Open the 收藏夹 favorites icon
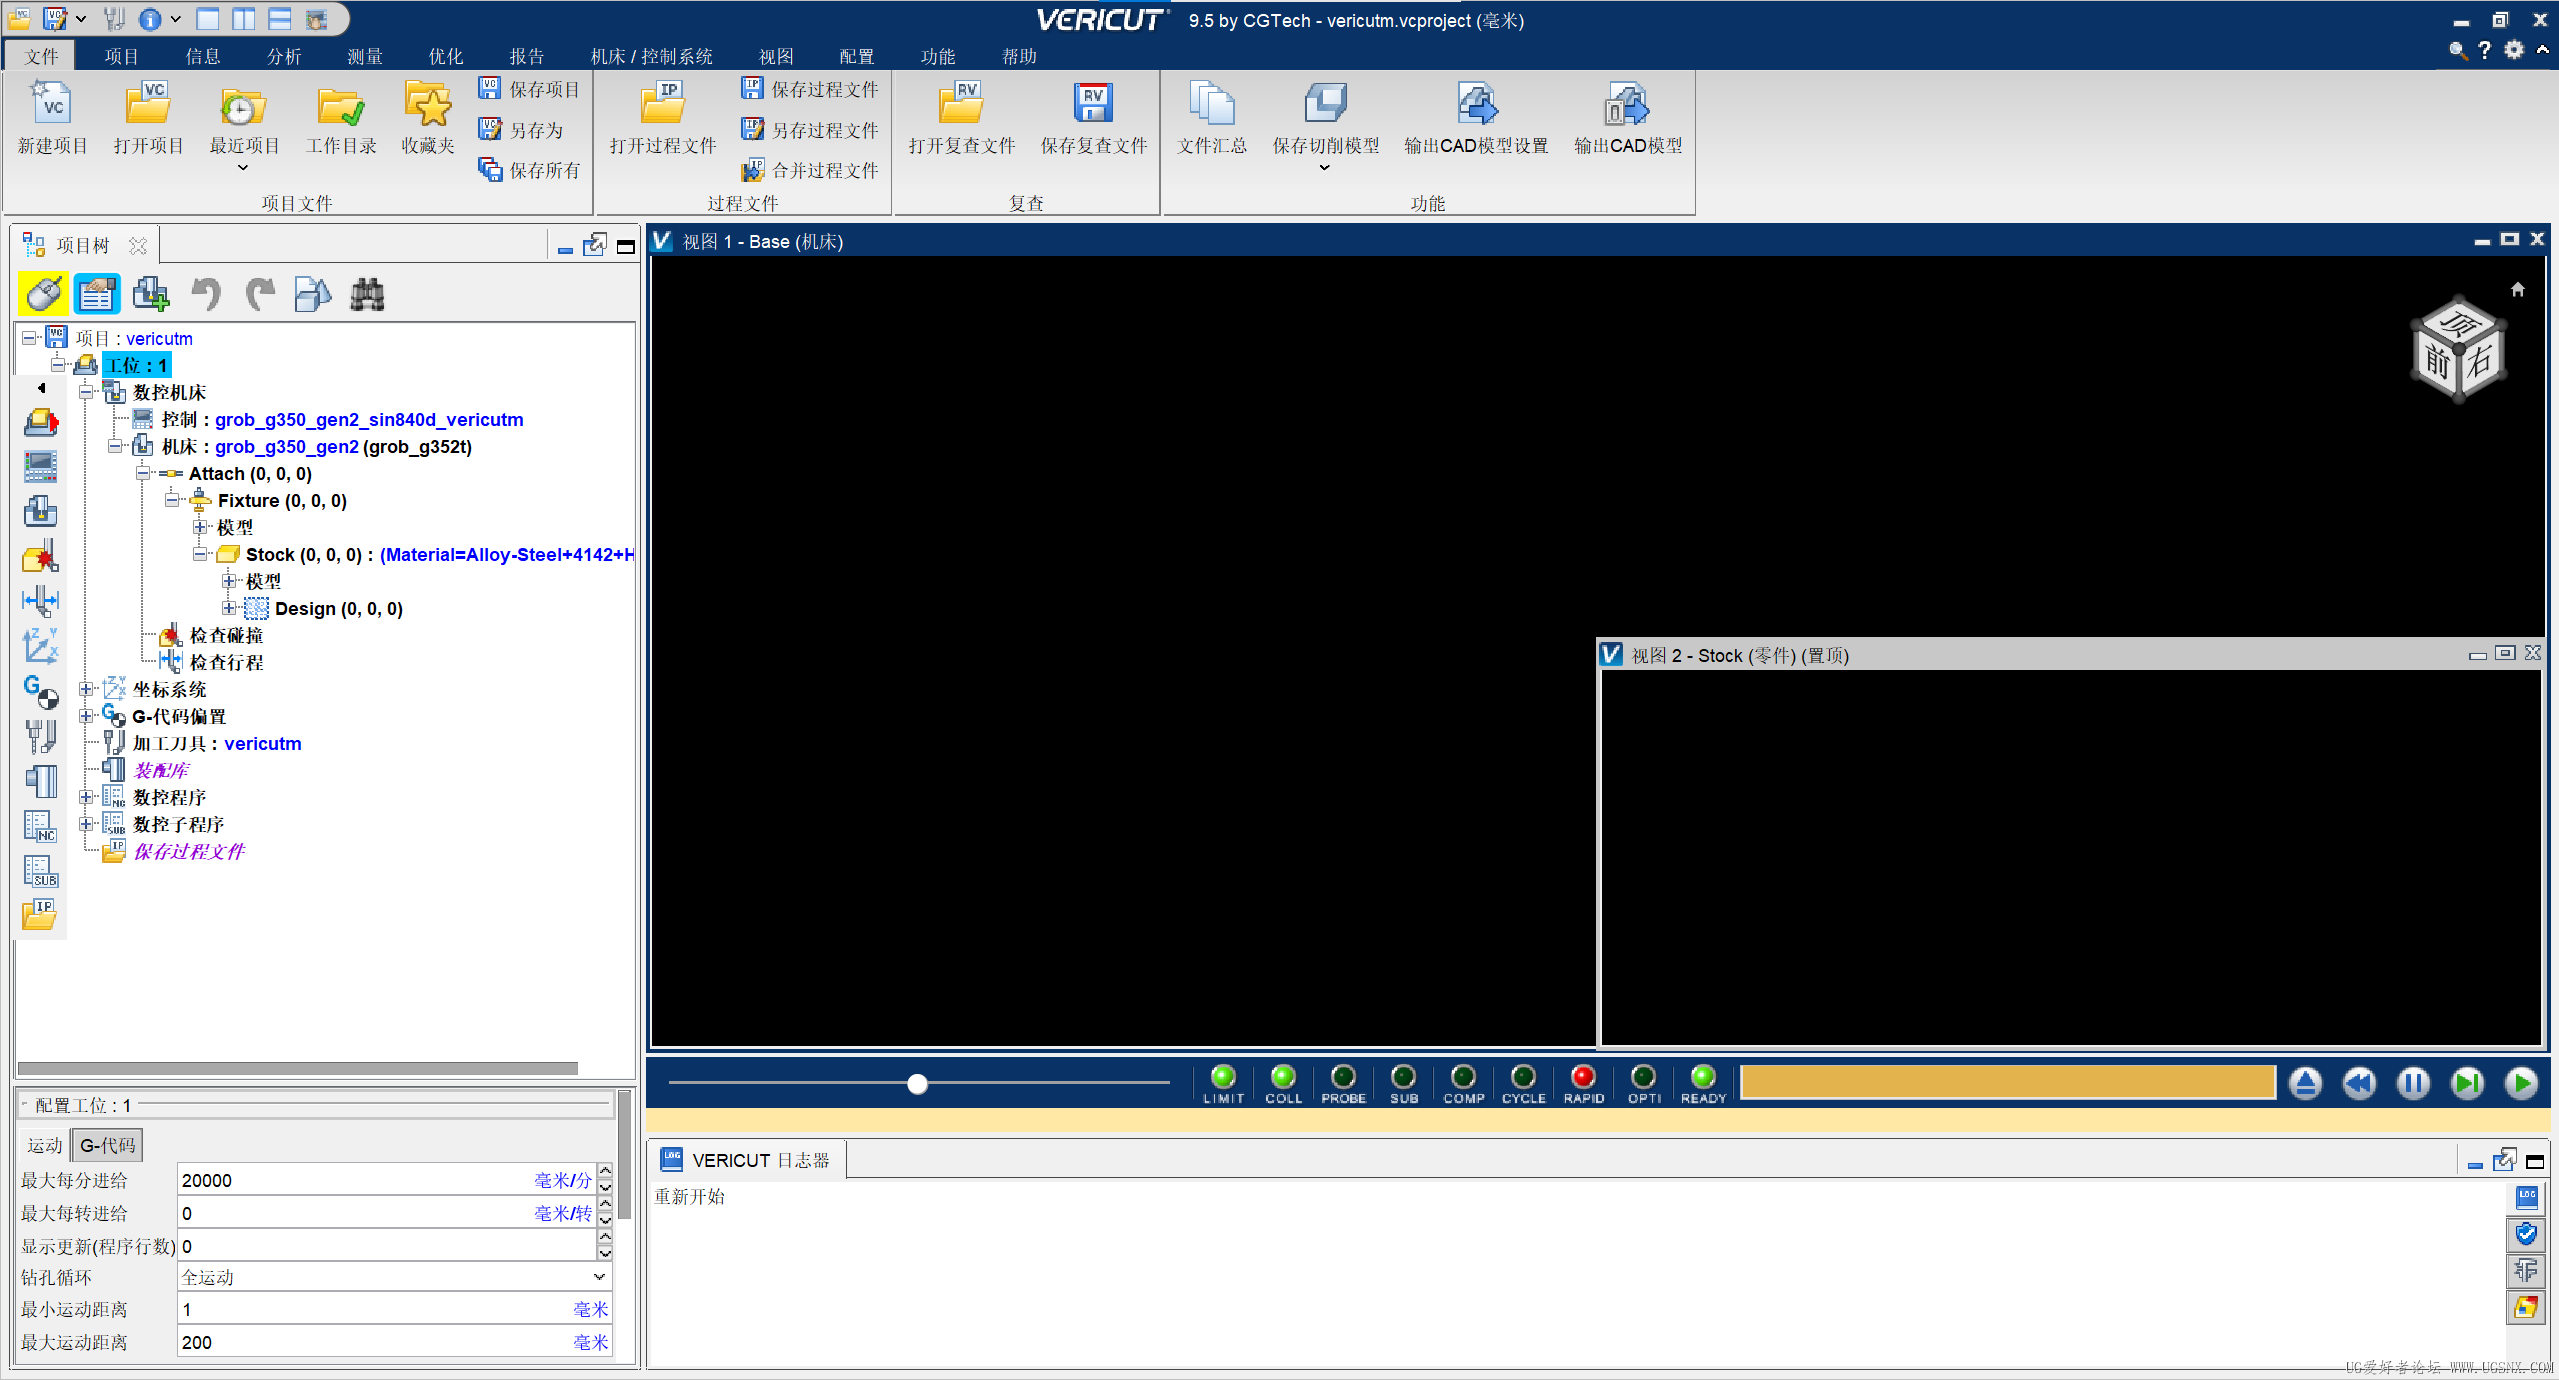 coord(428,105)
